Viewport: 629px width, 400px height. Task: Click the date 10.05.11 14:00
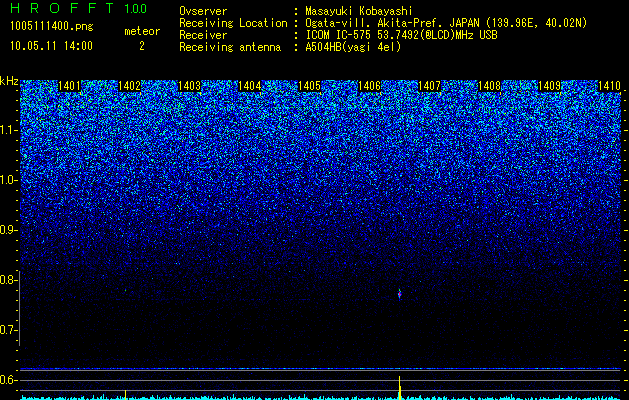[x=51, y=46]
